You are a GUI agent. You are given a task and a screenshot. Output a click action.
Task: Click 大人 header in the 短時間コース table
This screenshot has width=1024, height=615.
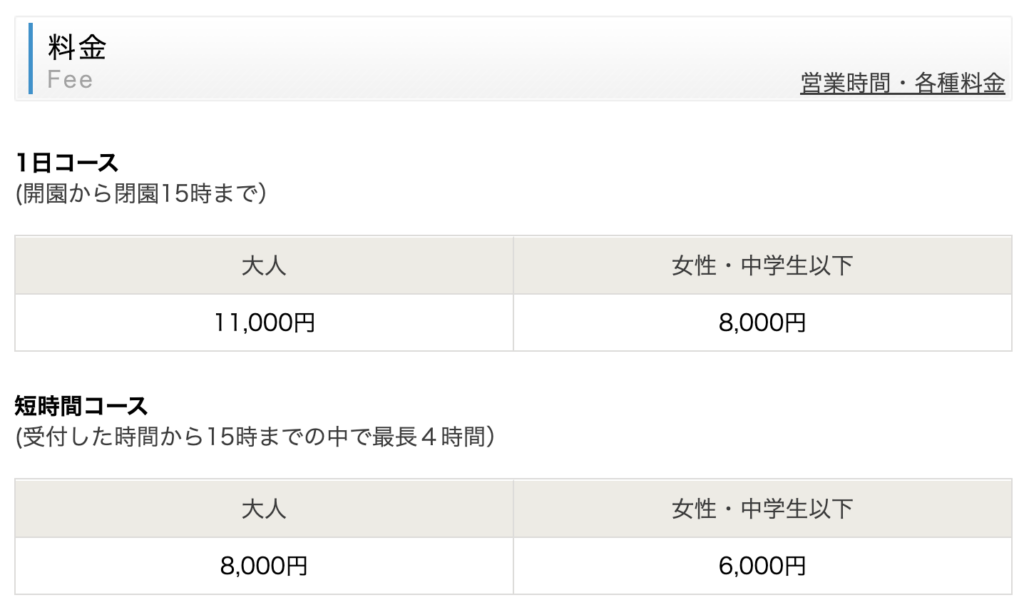pos(264,509)
